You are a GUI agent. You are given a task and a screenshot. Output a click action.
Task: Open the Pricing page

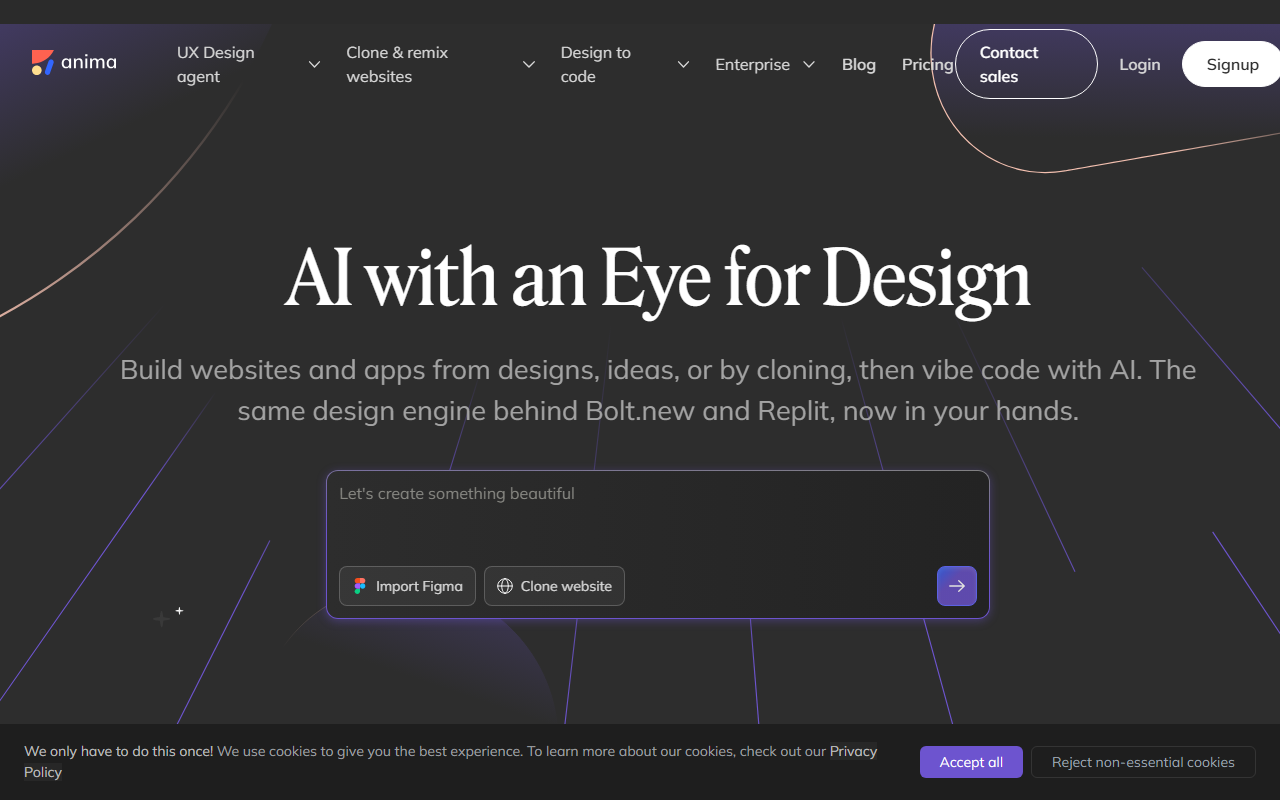[x=928, y=64]
